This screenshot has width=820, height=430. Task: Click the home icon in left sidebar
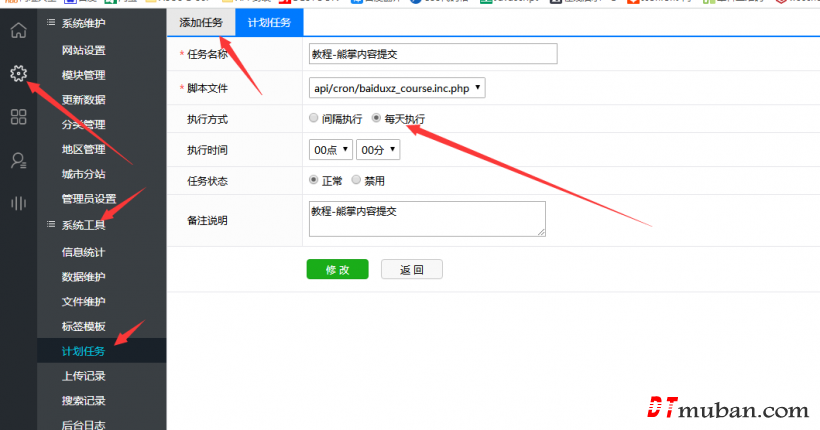click(18, 30)
